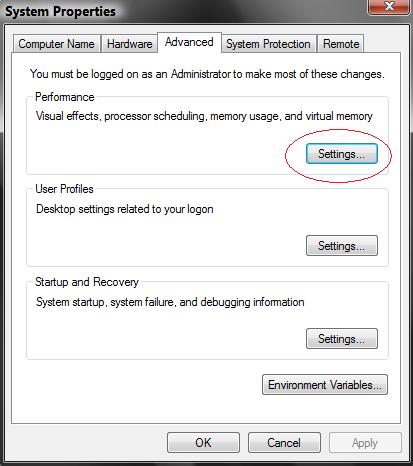413x466 pixels.
Task: Confirm with the OK button
Action: [203, 443]
